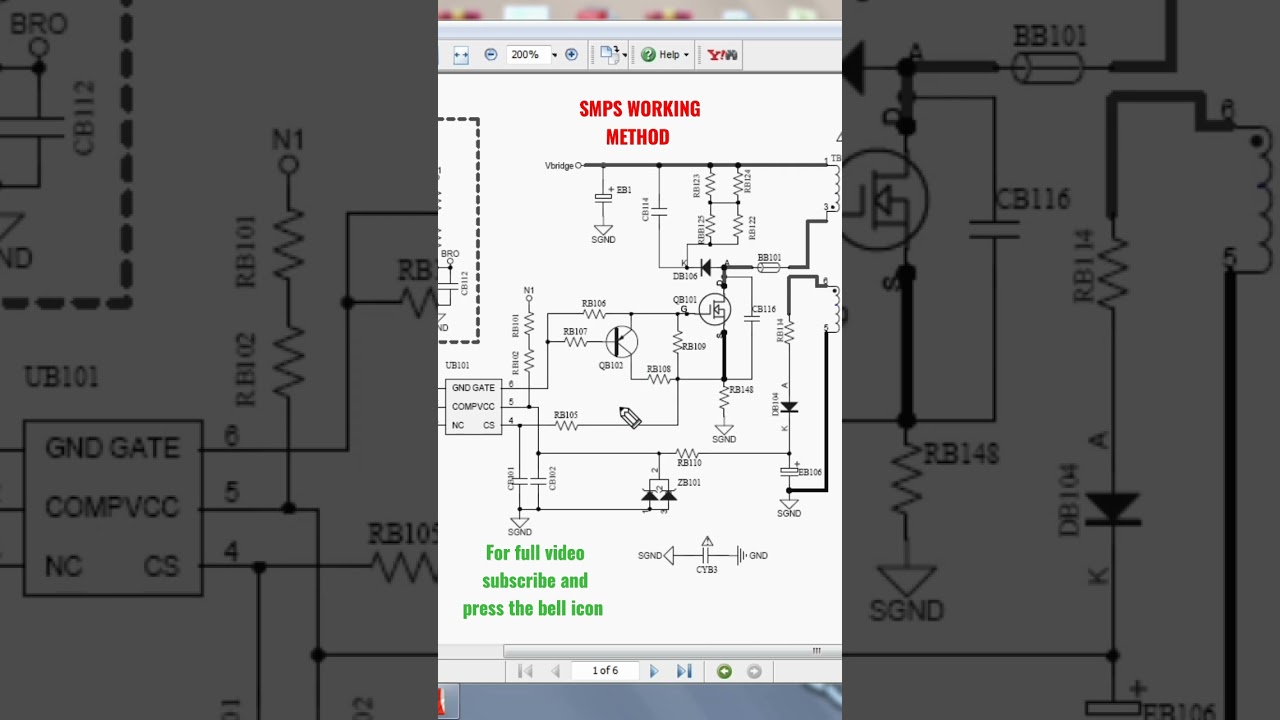Click the fit width icon
This screenshot has height=720, width=1280.
[461, 55]
